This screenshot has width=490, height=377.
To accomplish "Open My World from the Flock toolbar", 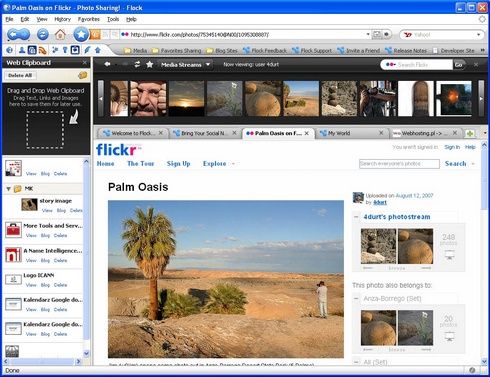I will coord(9,50).
